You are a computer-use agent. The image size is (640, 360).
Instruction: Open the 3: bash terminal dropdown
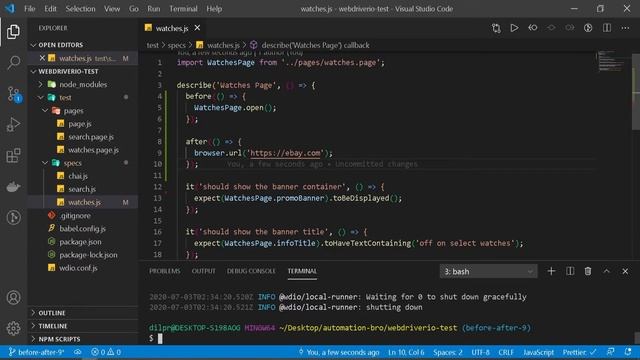[488, 271]
